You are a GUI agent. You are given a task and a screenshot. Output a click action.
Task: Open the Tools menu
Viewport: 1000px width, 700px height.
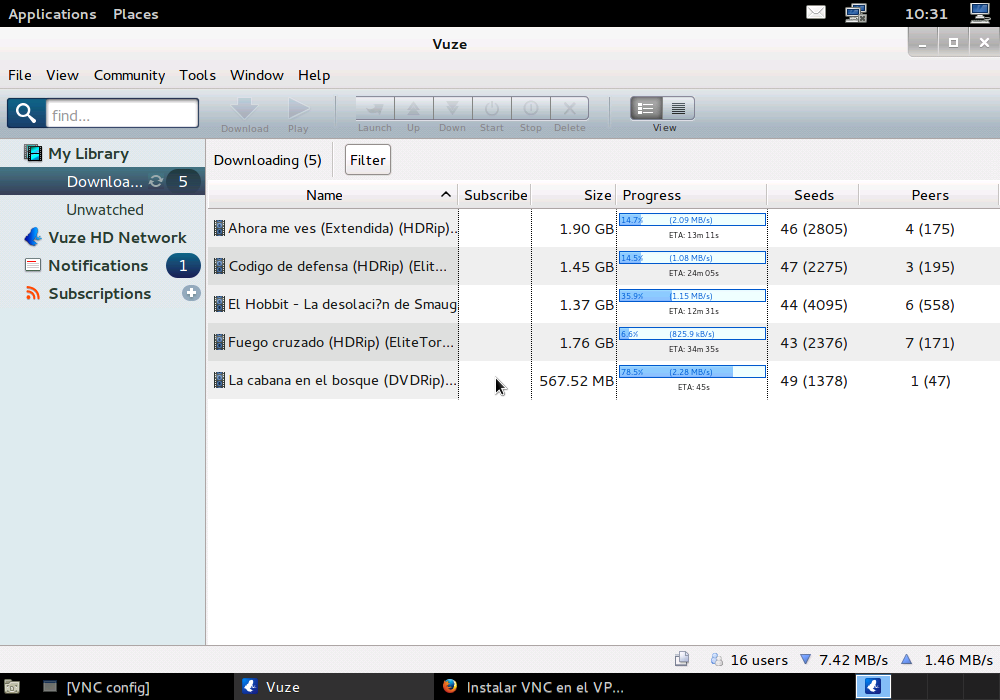pos(198,75)
